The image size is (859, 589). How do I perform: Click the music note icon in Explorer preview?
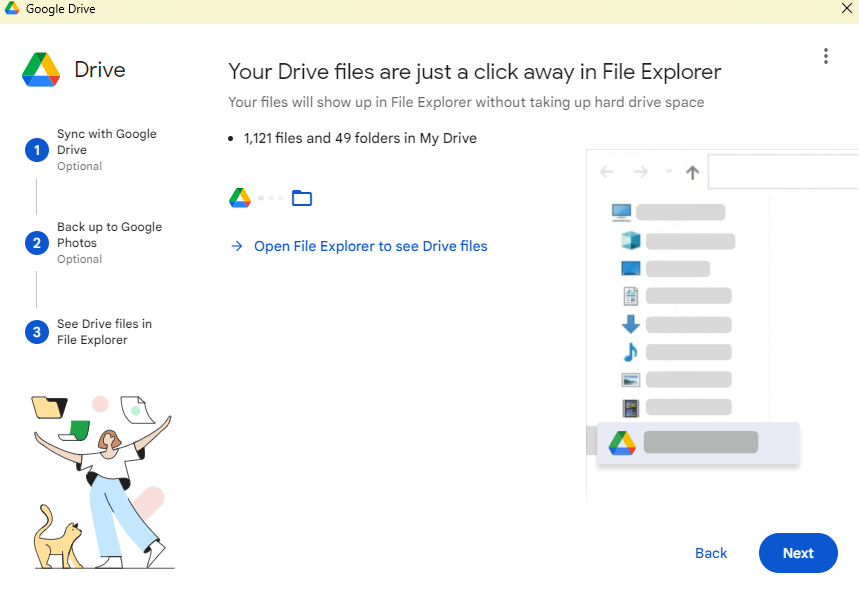coord(631,352)
